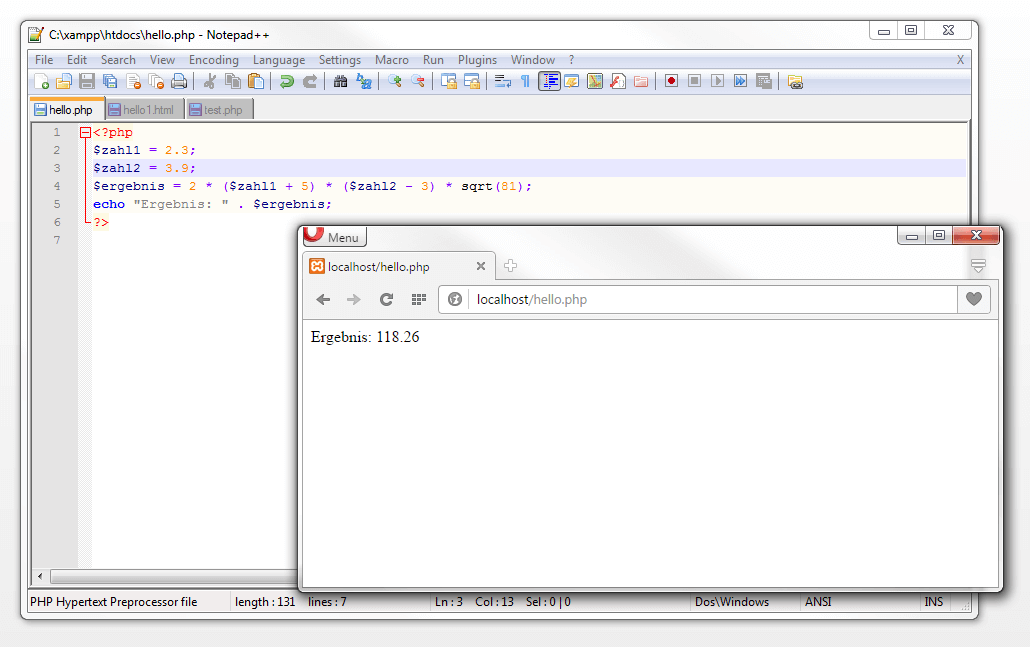Go forward in the Opera browser
Screen dimensions: 1030x647
click(x=354, y=300)
